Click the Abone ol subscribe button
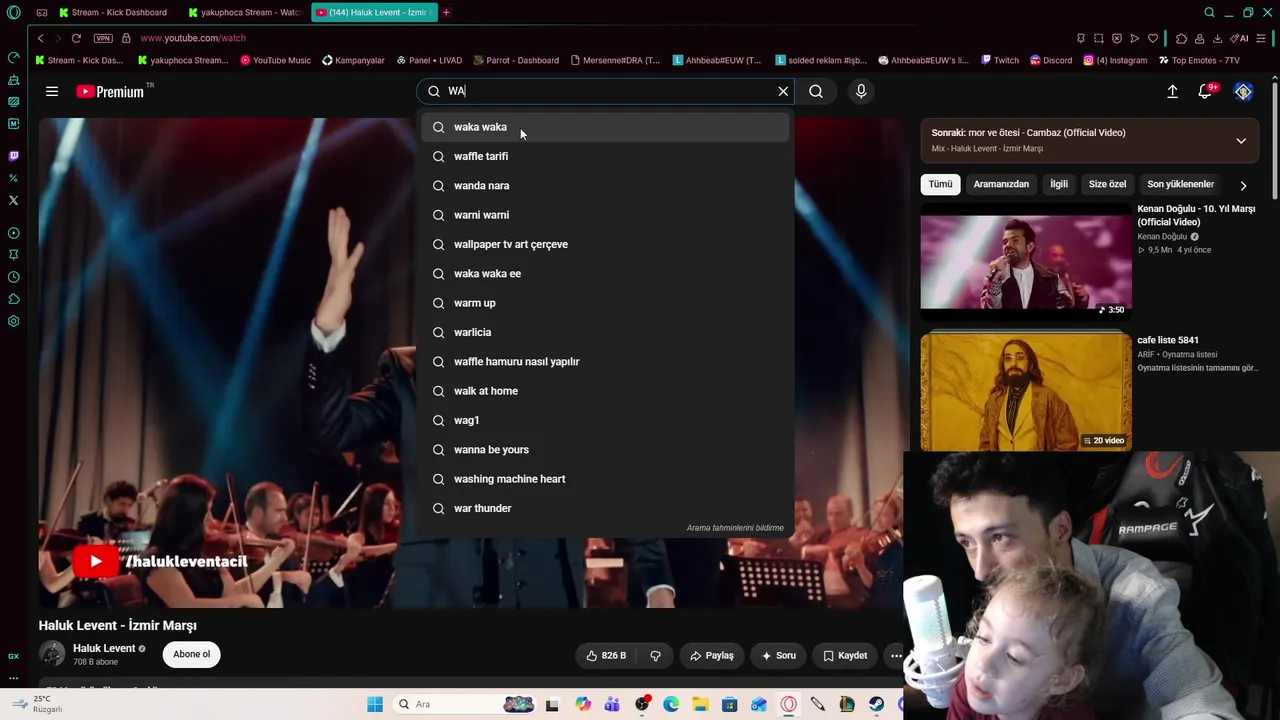The width and height of the screenshot is (1280, 720). click(192, 654)
